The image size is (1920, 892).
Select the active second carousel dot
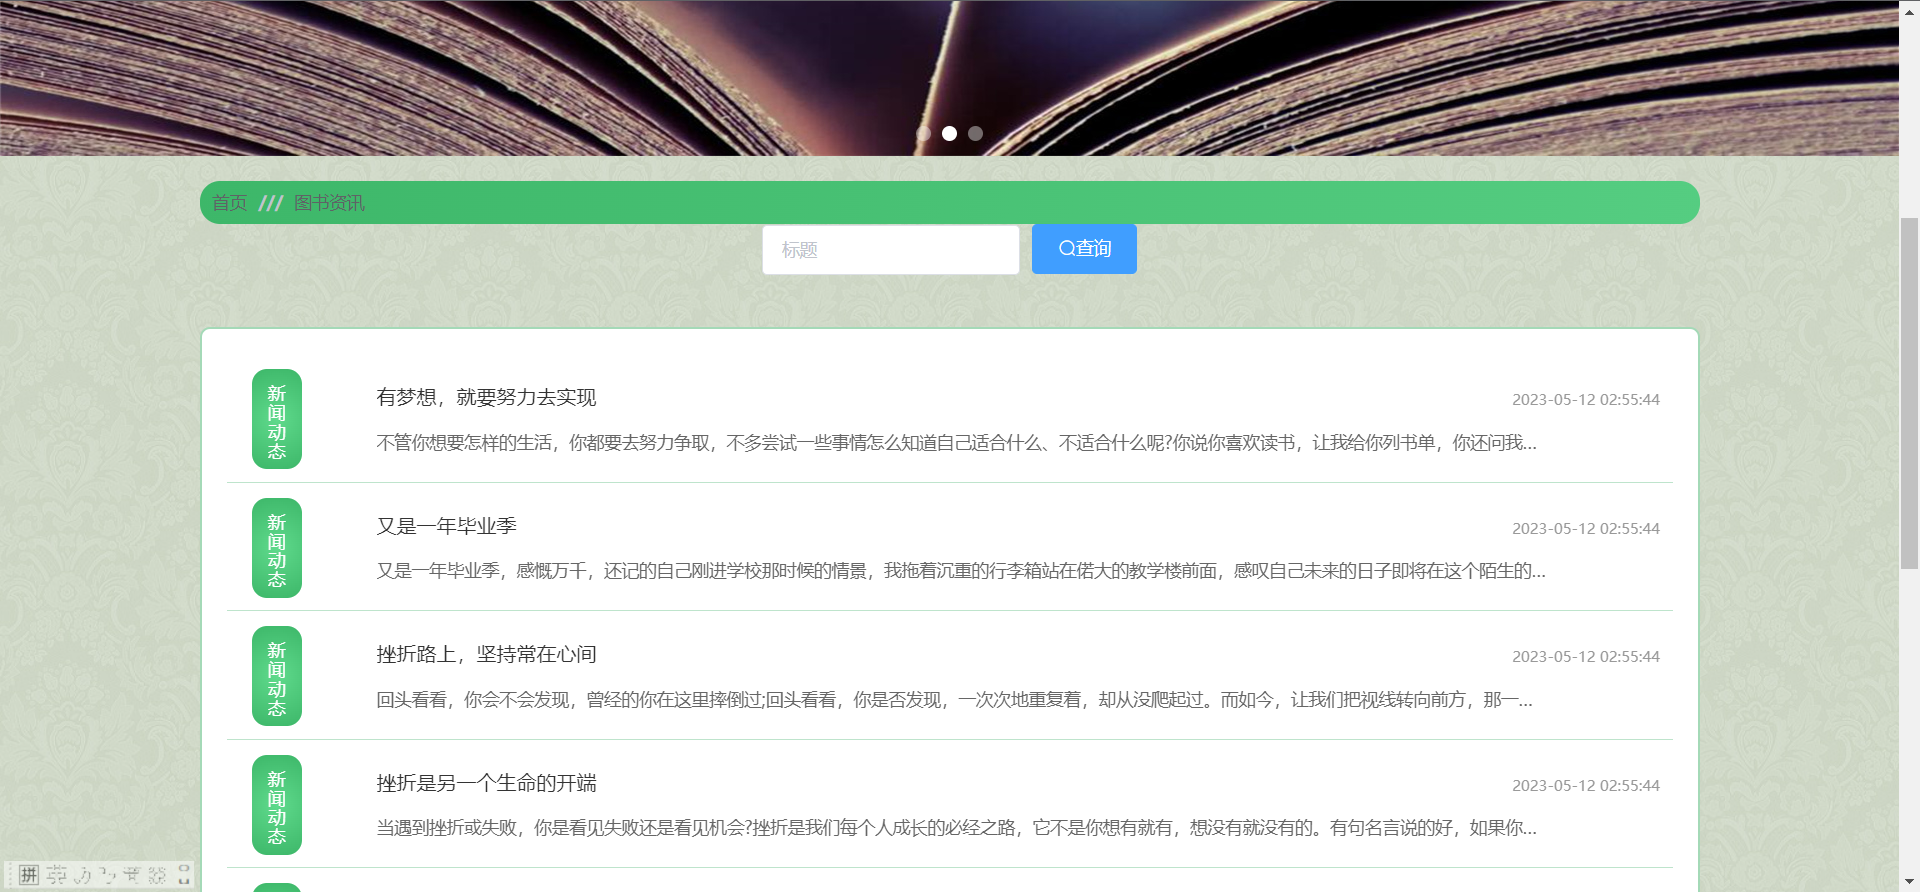pyautogui.click(x=949, y=133)
